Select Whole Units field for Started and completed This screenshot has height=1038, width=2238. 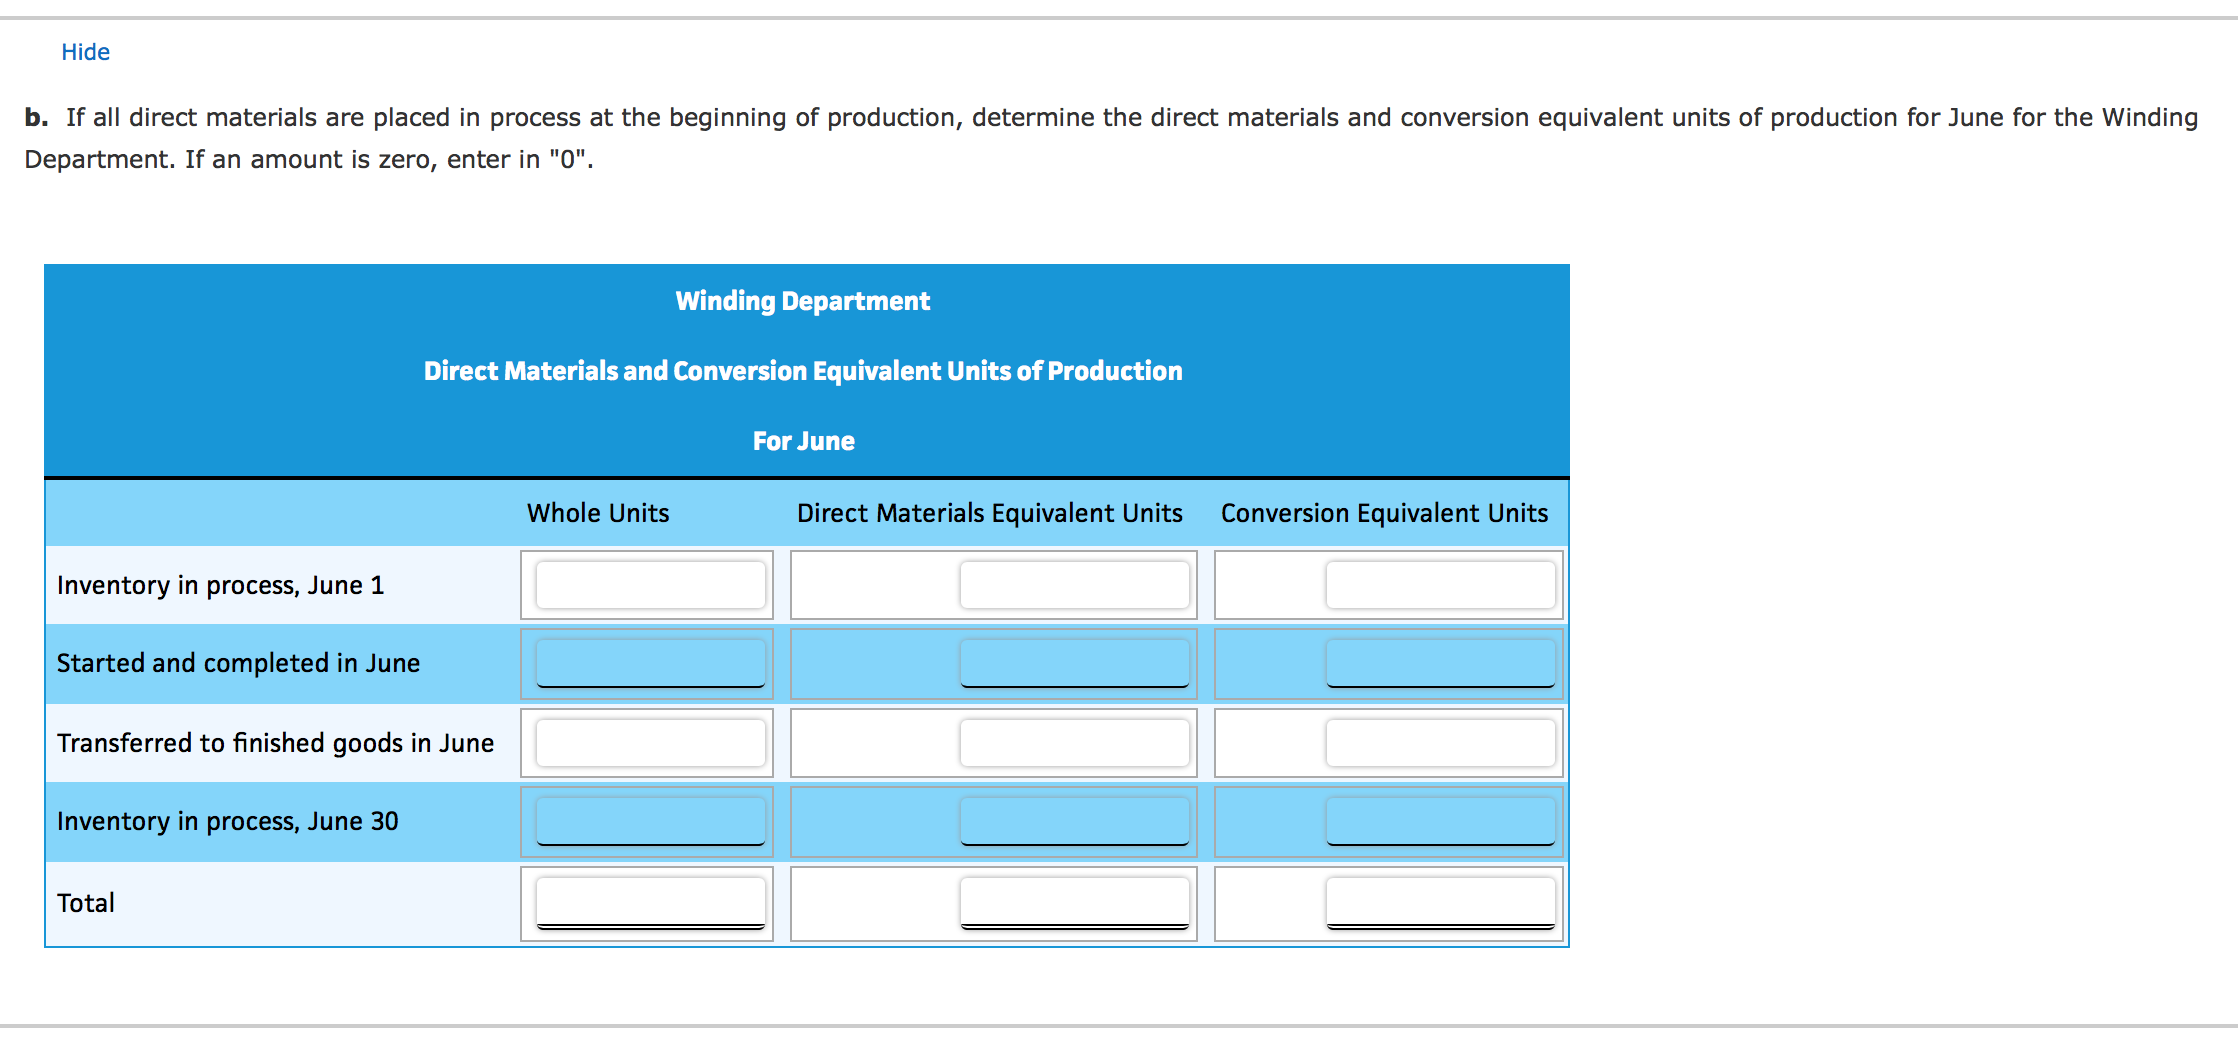[651, 663]
